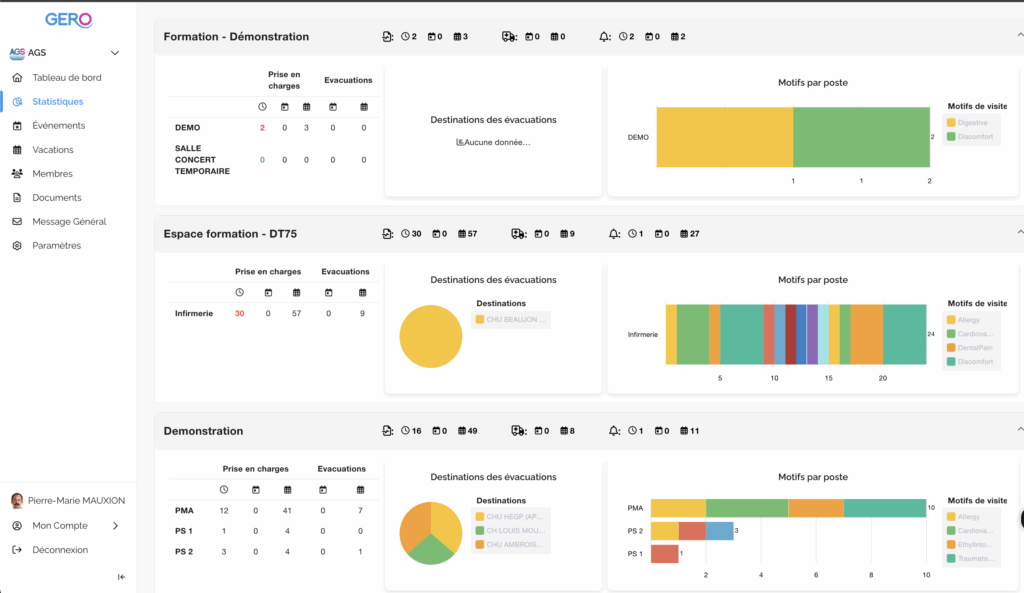Click the Membres people icon
The height and width of the screenshot is (593, 1024).
(x=17, y=174)
